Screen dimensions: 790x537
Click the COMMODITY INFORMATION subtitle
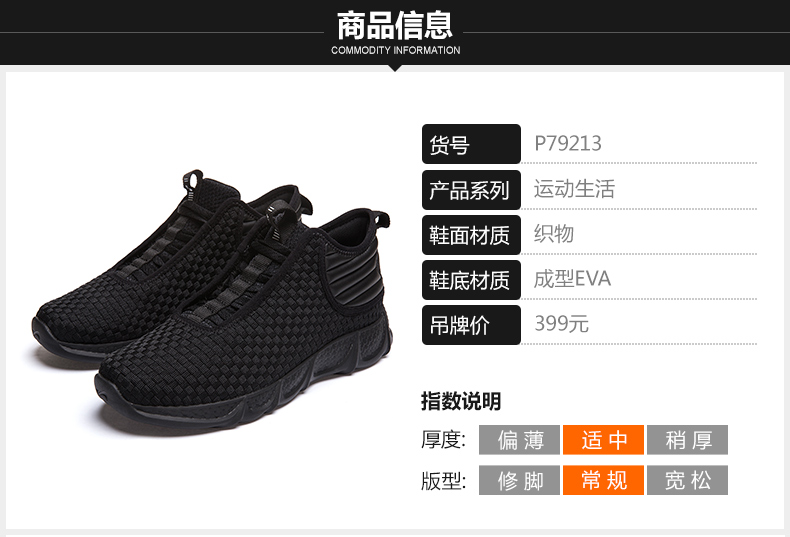396,50
